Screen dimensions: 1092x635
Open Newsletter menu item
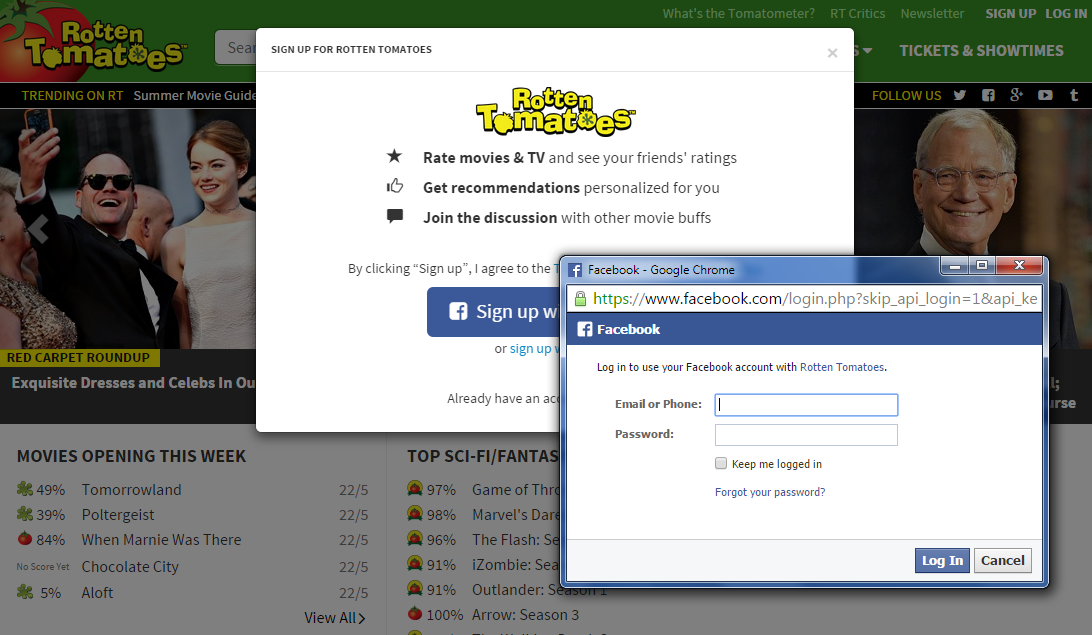[x=932, y=13]
